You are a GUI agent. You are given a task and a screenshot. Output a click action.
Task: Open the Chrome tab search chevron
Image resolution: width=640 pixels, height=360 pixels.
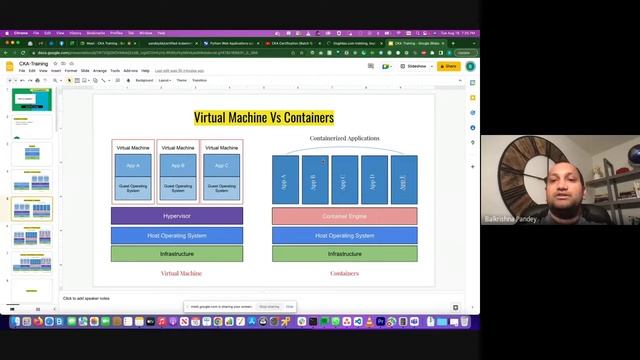474,43
